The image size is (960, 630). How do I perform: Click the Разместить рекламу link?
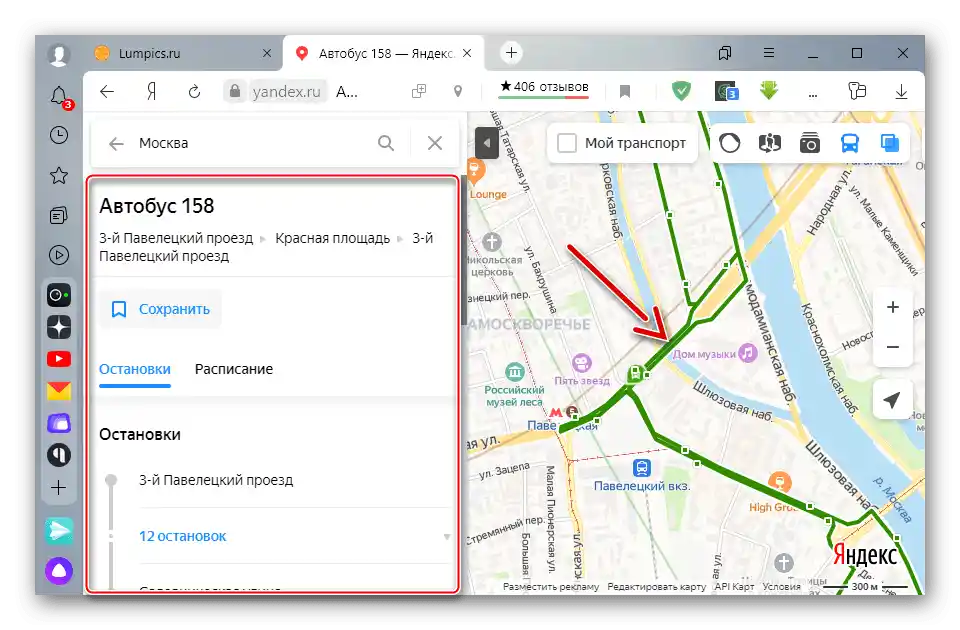[x=551, y=587]
